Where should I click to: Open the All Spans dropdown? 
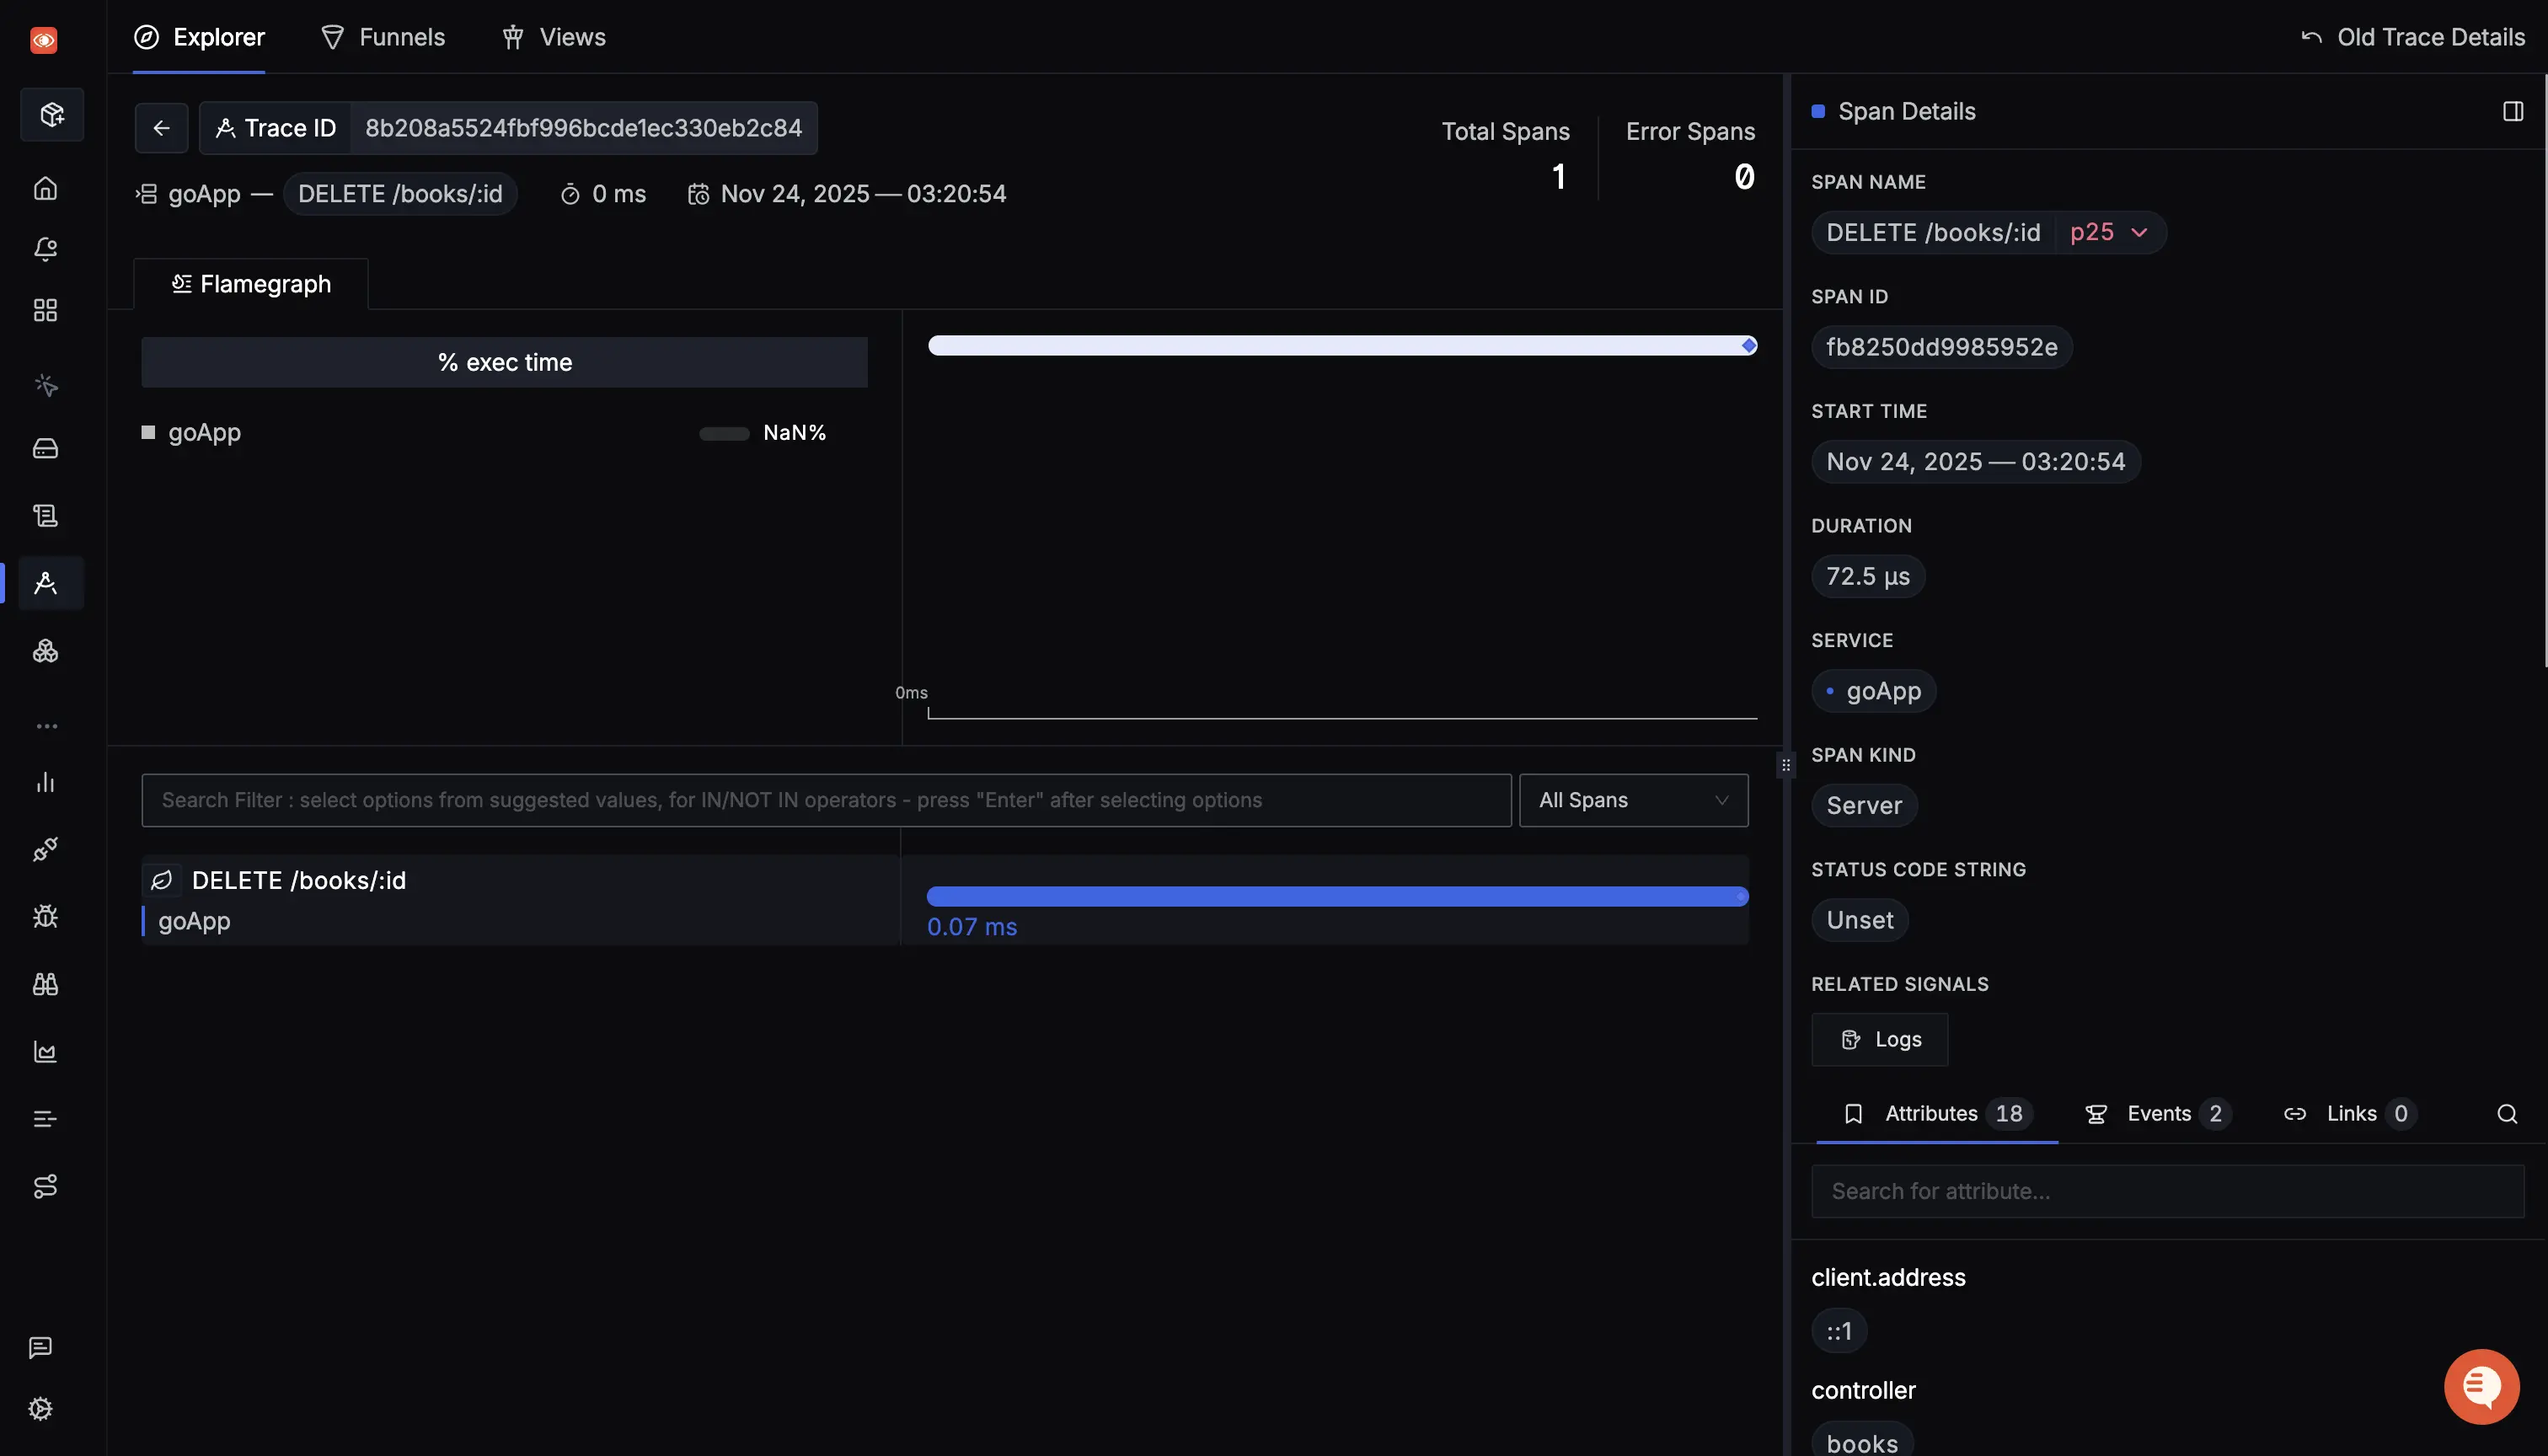pyautogui.click(x=1632, y=800)
